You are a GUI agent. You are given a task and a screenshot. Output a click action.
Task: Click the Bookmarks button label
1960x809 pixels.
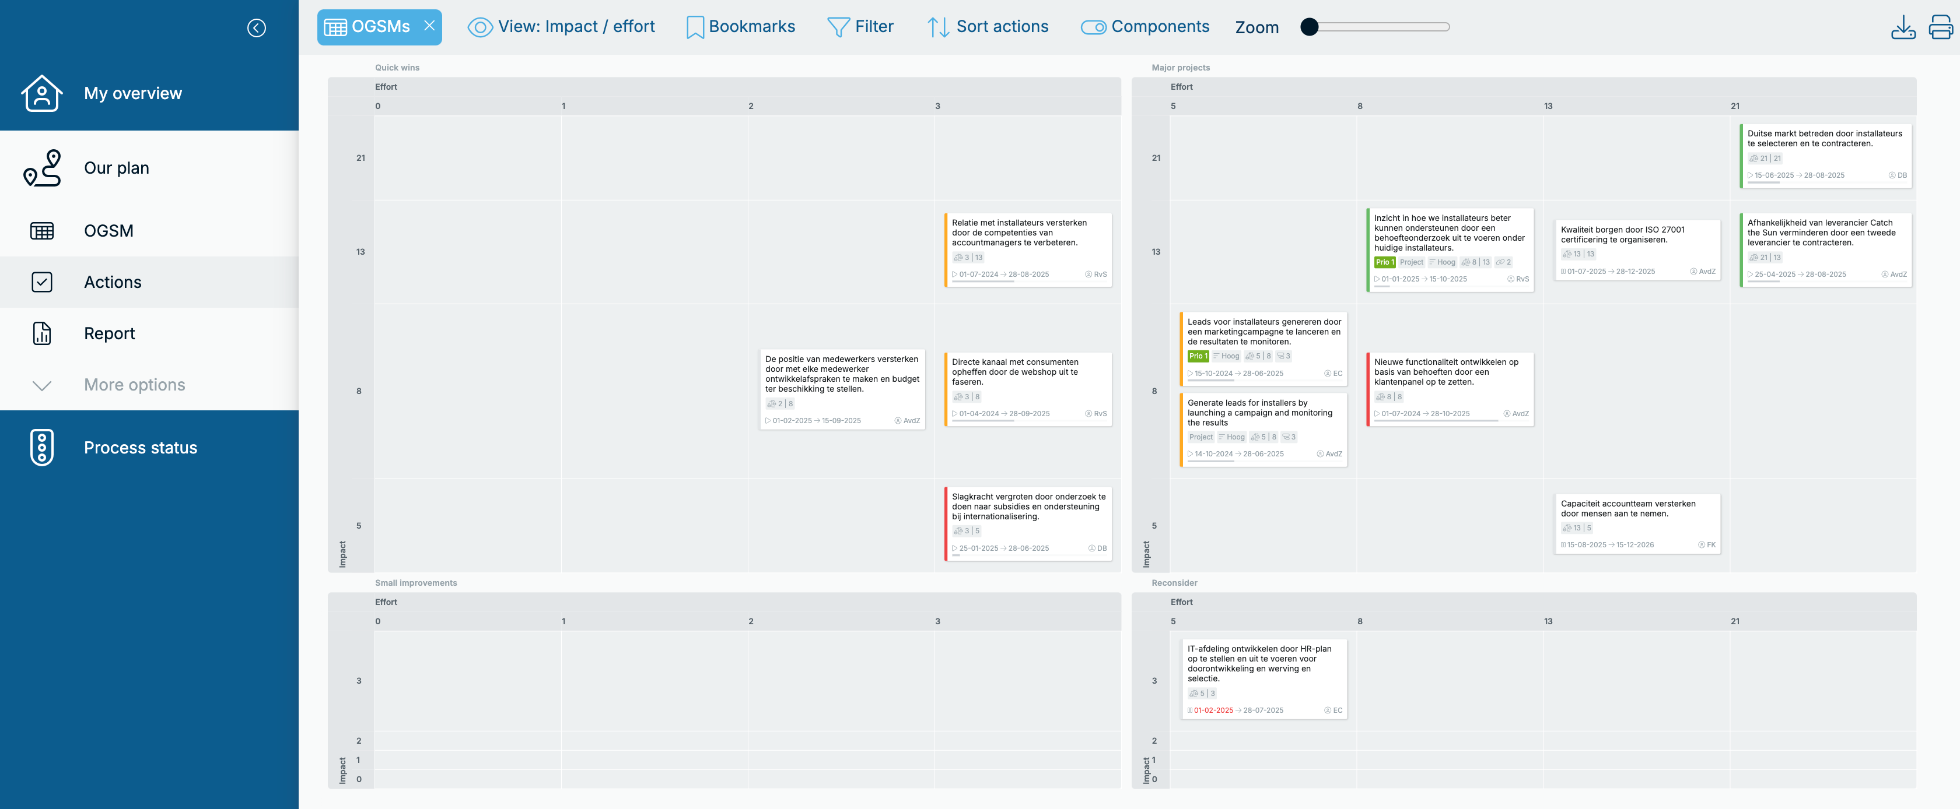[752, 27]
